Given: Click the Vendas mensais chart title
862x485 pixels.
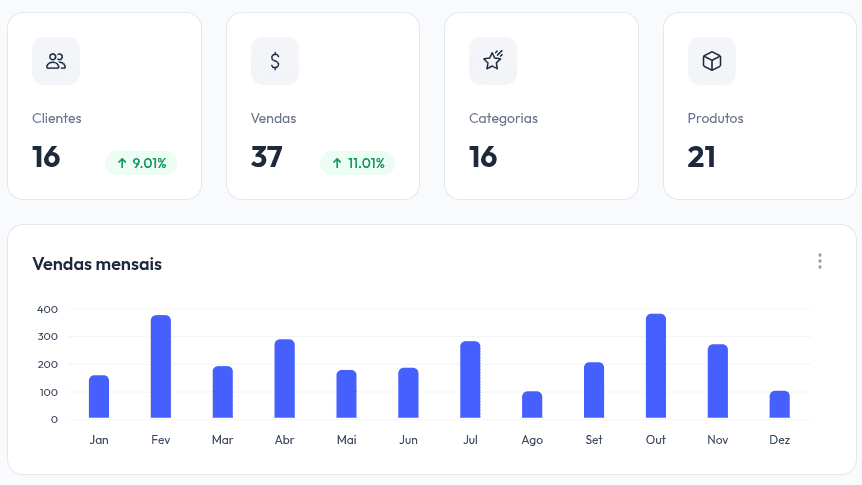Looking at the screenshot, I should click(x=97, y=264).
